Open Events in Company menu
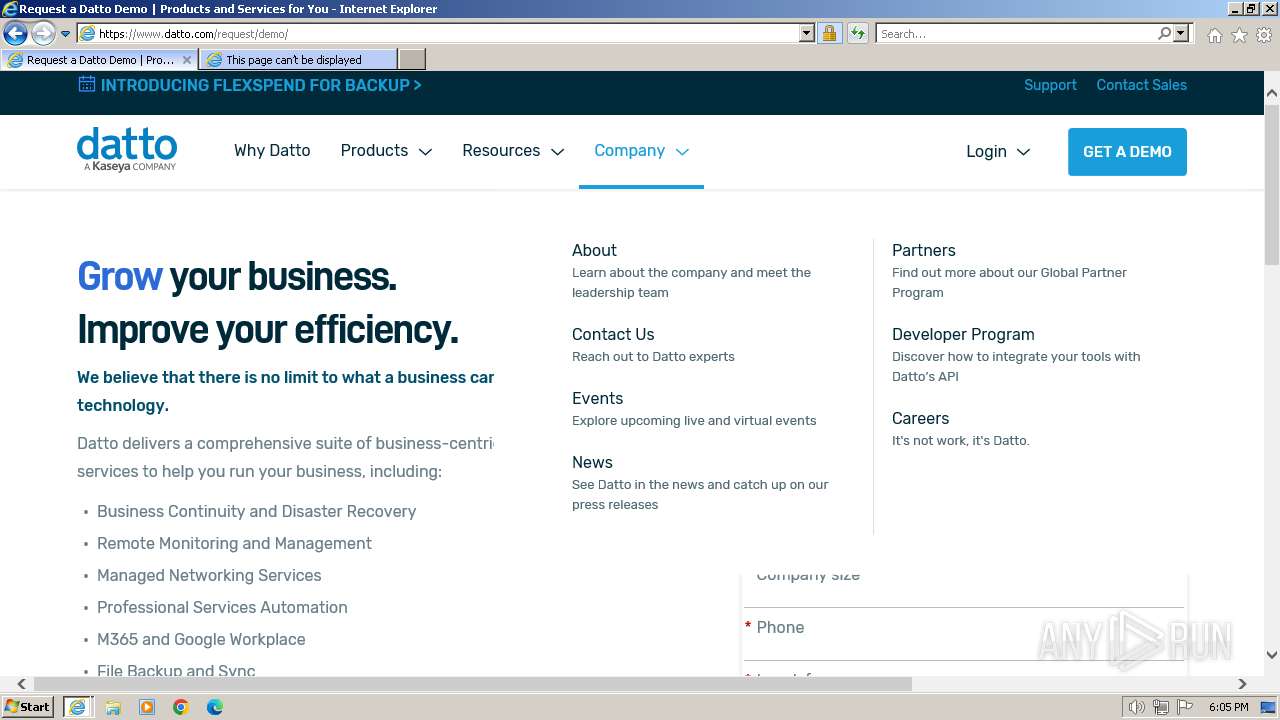Image resolution: width=1280 pixels, height=720 pixels. tap(597, 398)
